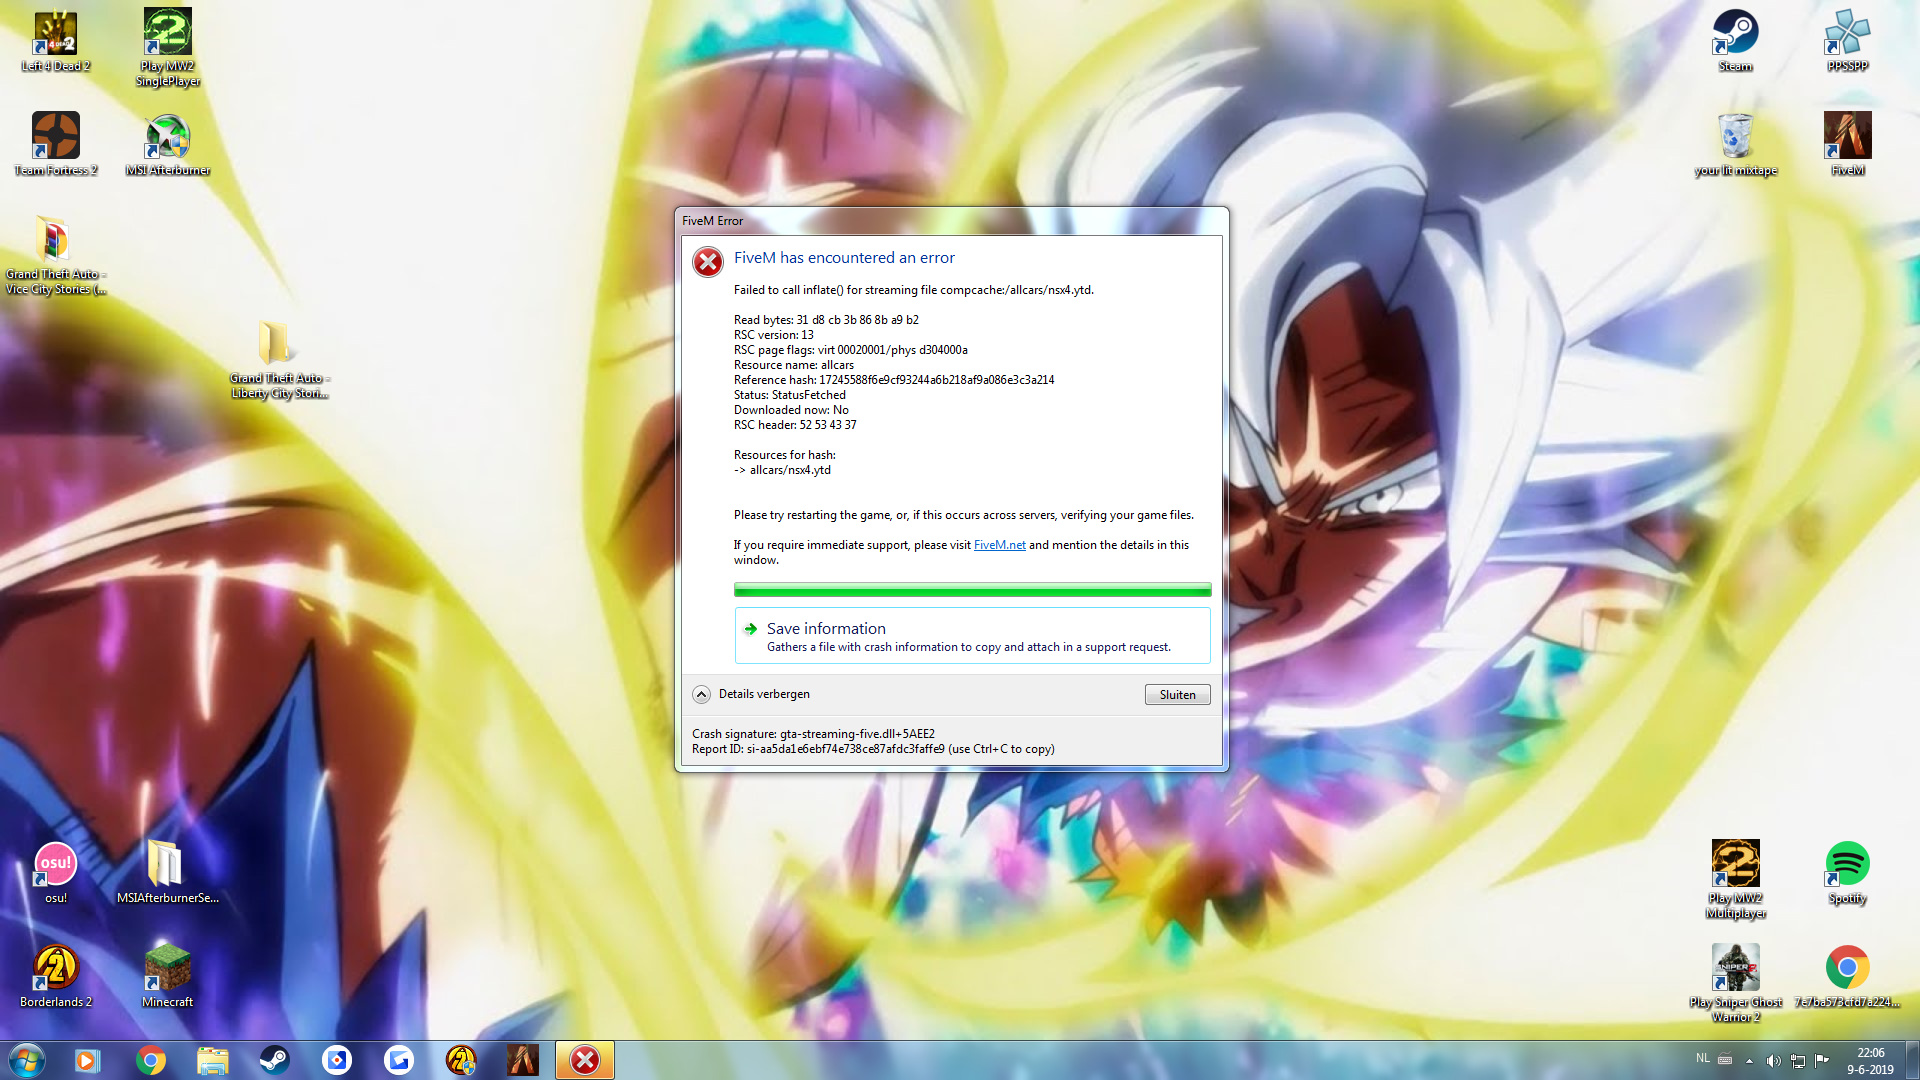Click the green progress bar in dialog
The height and width of the screenshot is (1080, 1920).
coord(971,590)
